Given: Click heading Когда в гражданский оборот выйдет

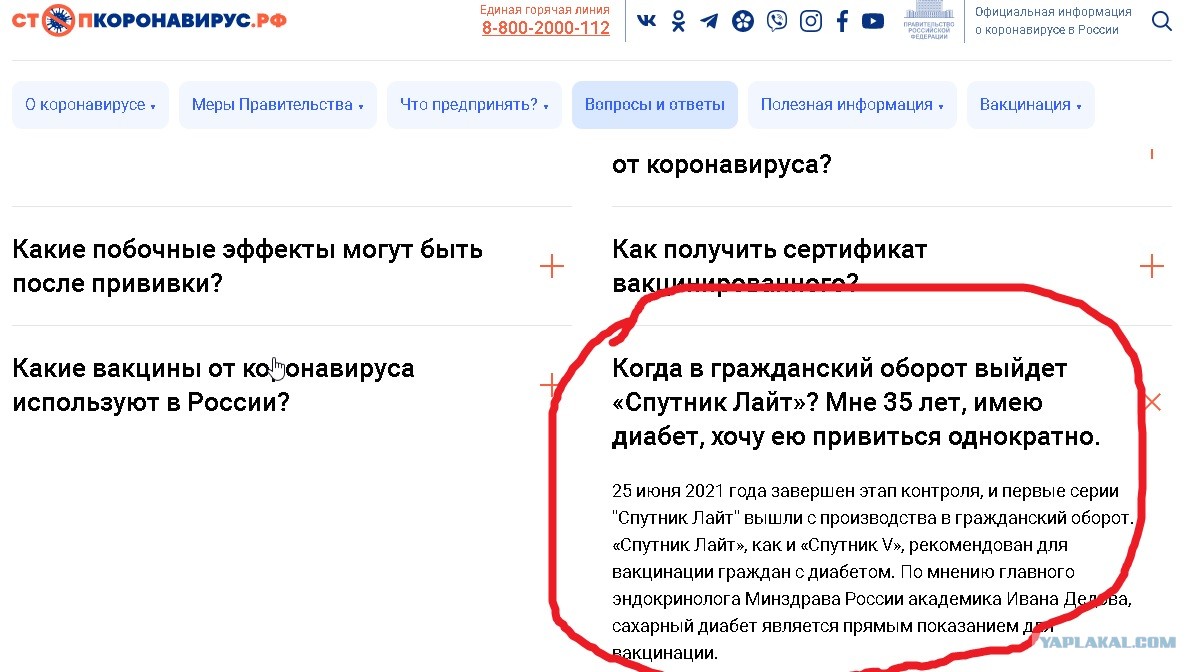Looking at the screenshot, I should 856,402.
